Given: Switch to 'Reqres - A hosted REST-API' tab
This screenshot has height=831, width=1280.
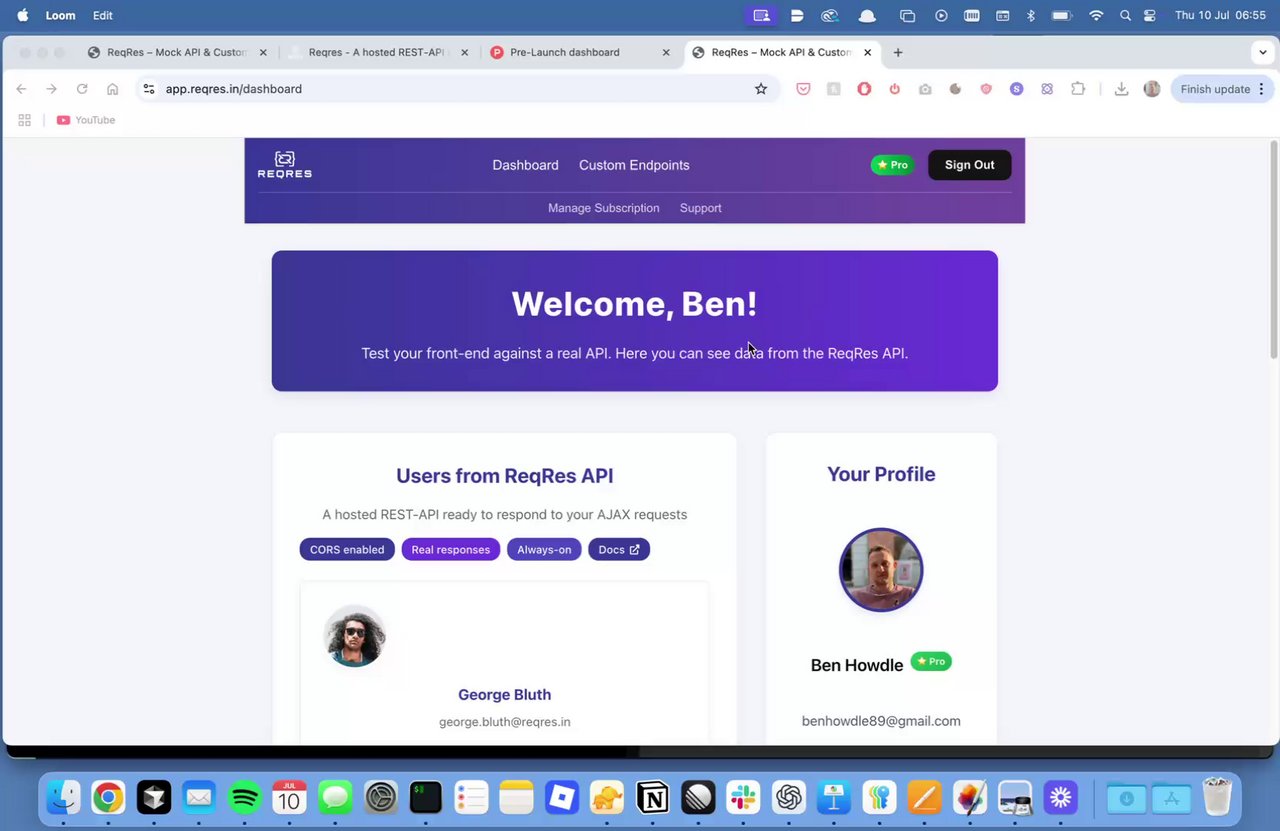Looking at the screenshot, I should point(375,52).
